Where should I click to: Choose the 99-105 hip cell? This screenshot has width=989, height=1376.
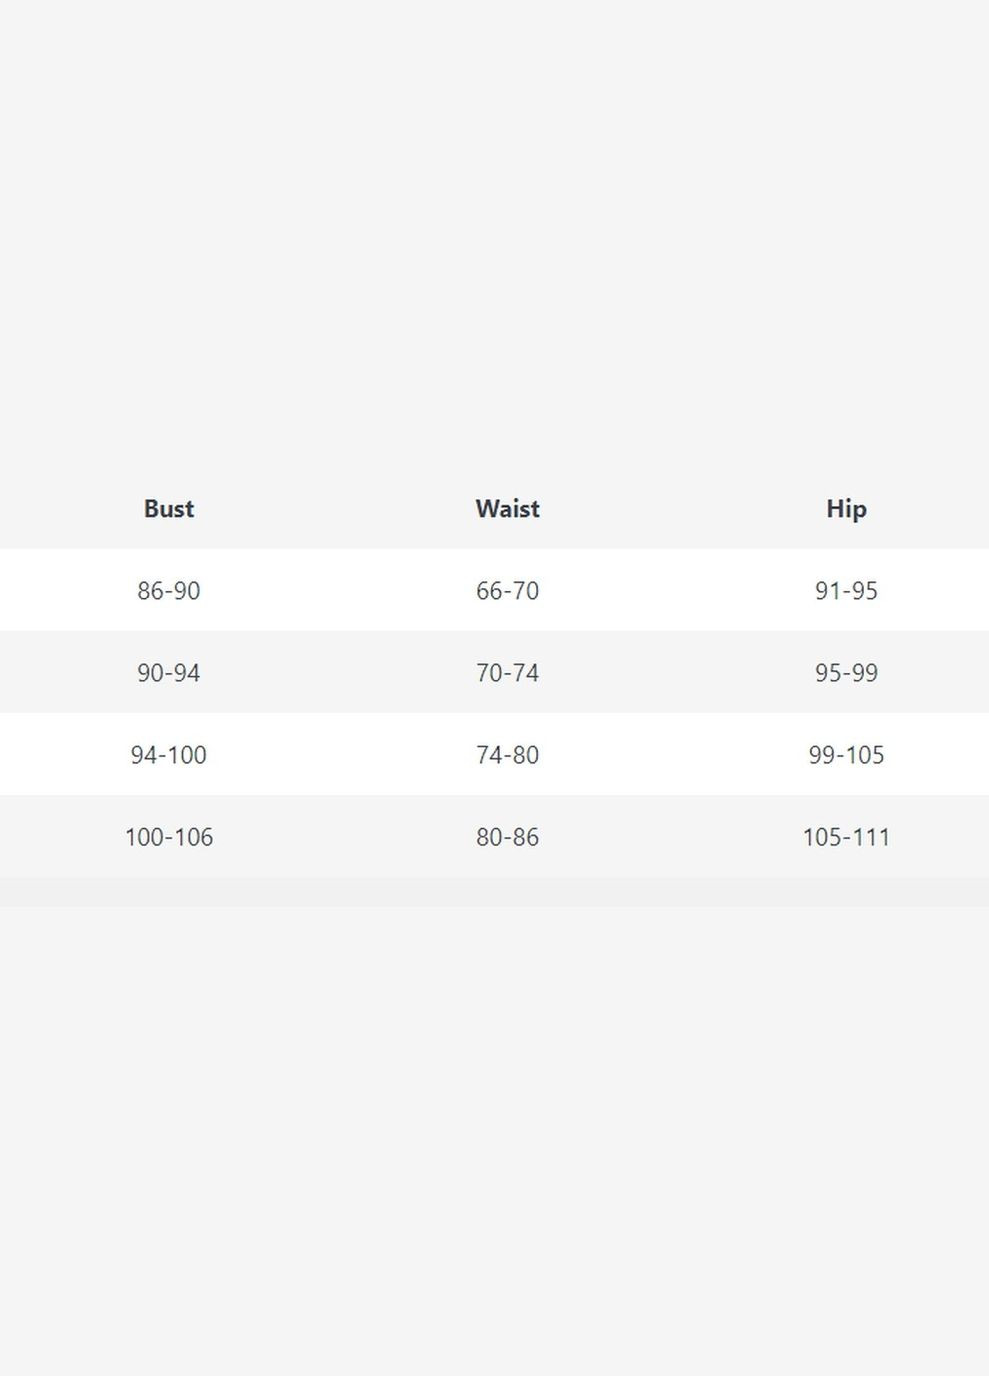pyautogui.click(x=846, y=755)
